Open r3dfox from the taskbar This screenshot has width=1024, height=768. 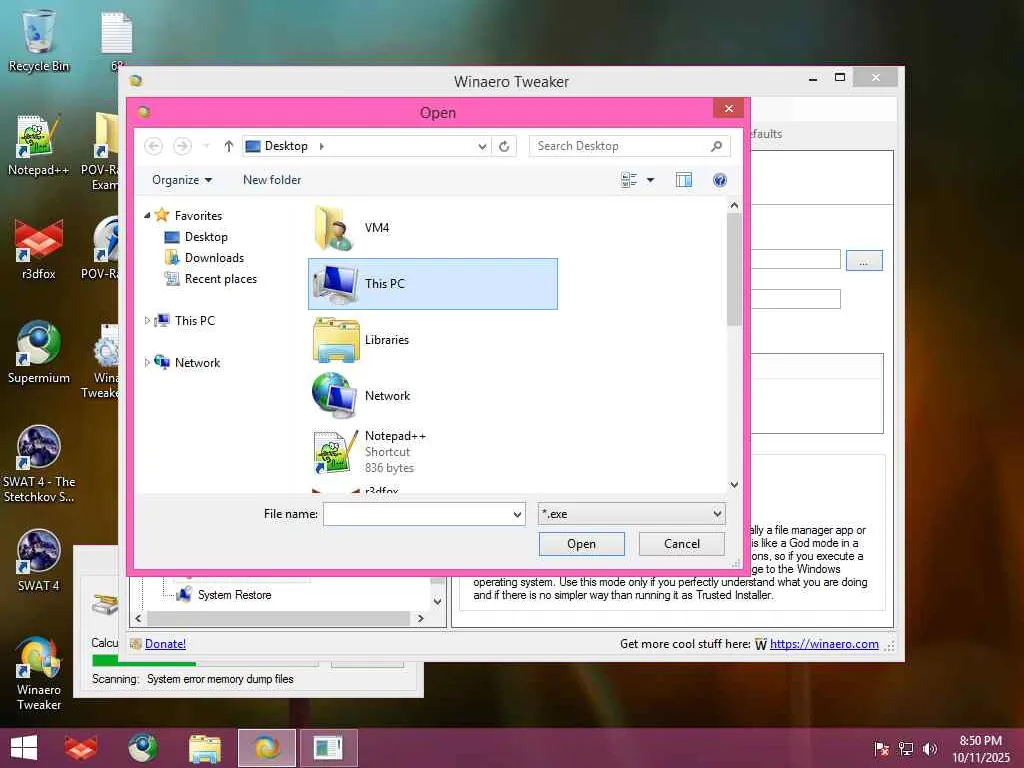click(81, 748)
